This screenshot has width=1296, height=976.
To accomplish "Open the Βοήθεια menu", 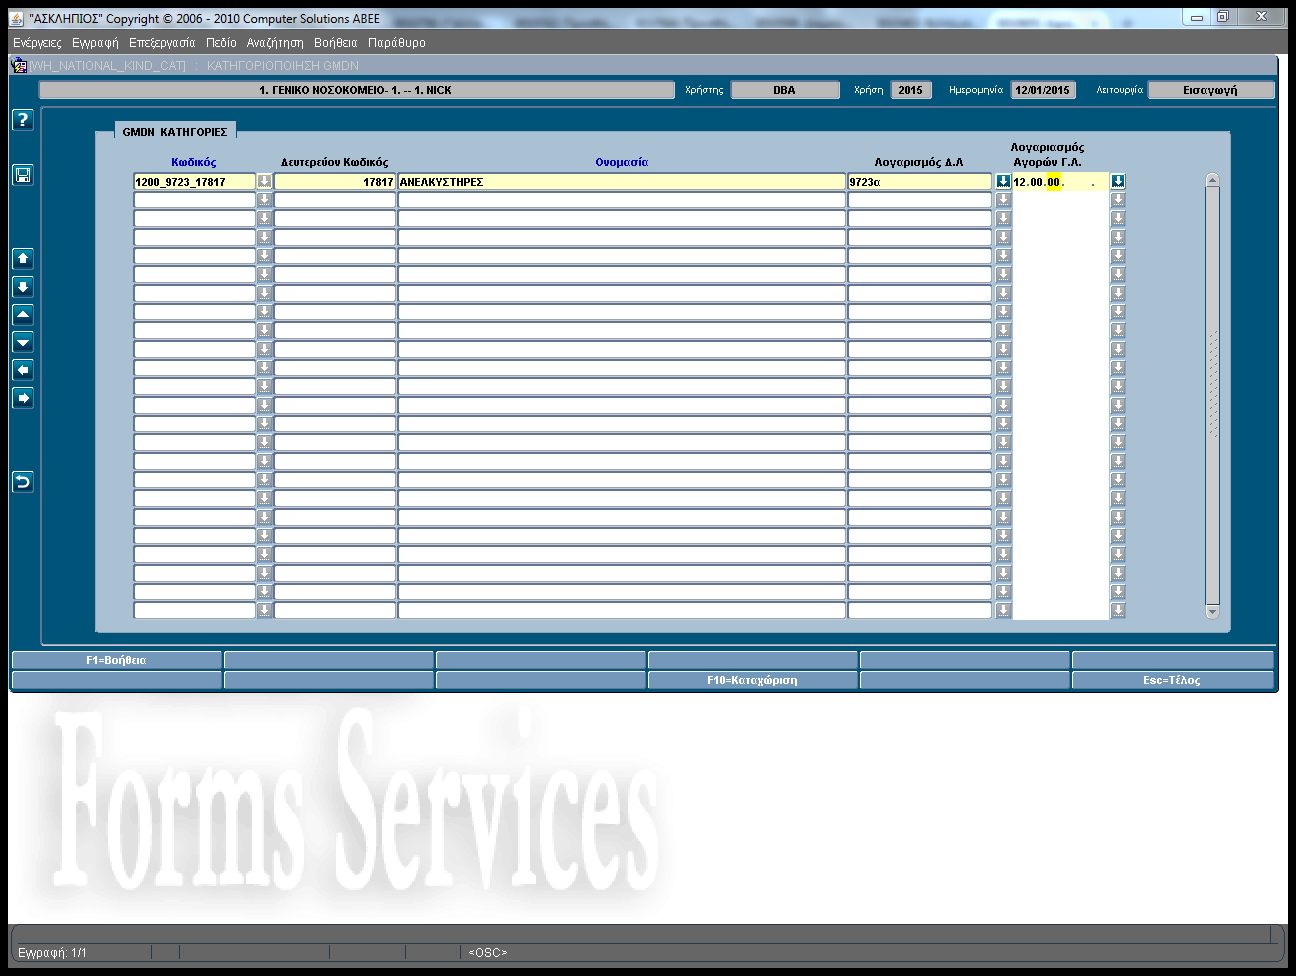I will coord(335,43).
